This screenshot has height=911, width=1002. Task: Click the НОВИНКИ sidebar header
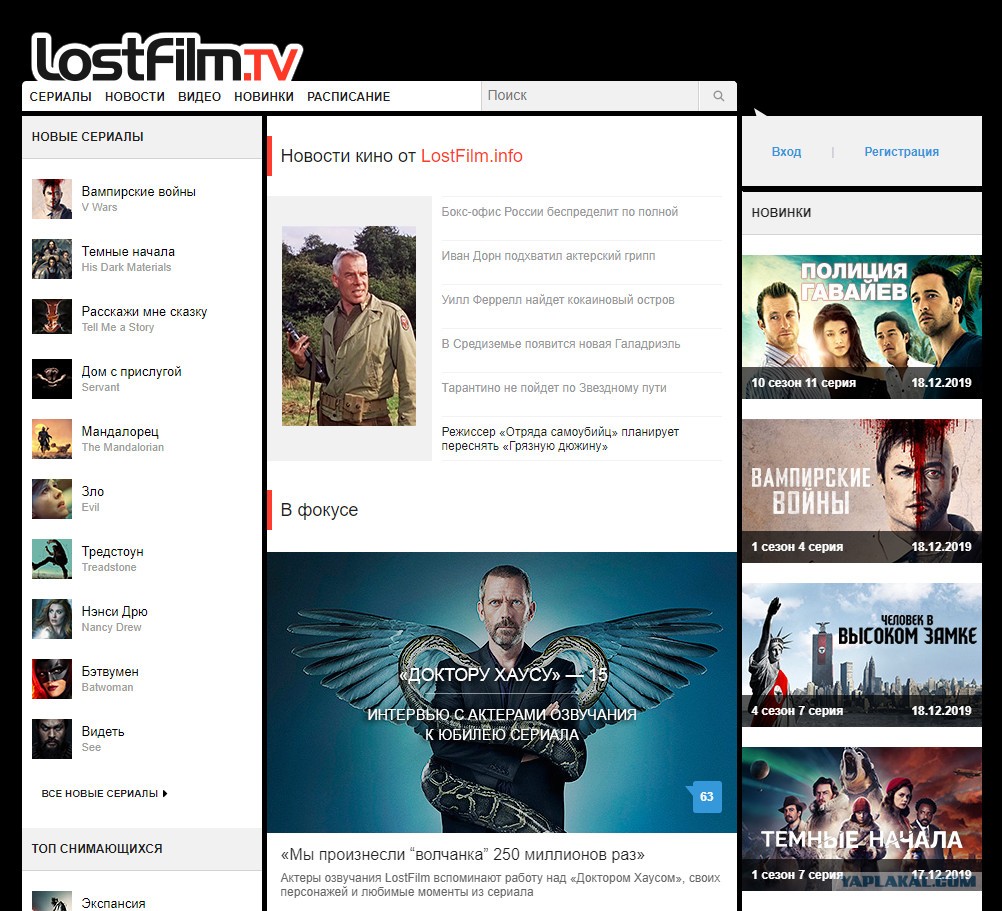point(782,213)
